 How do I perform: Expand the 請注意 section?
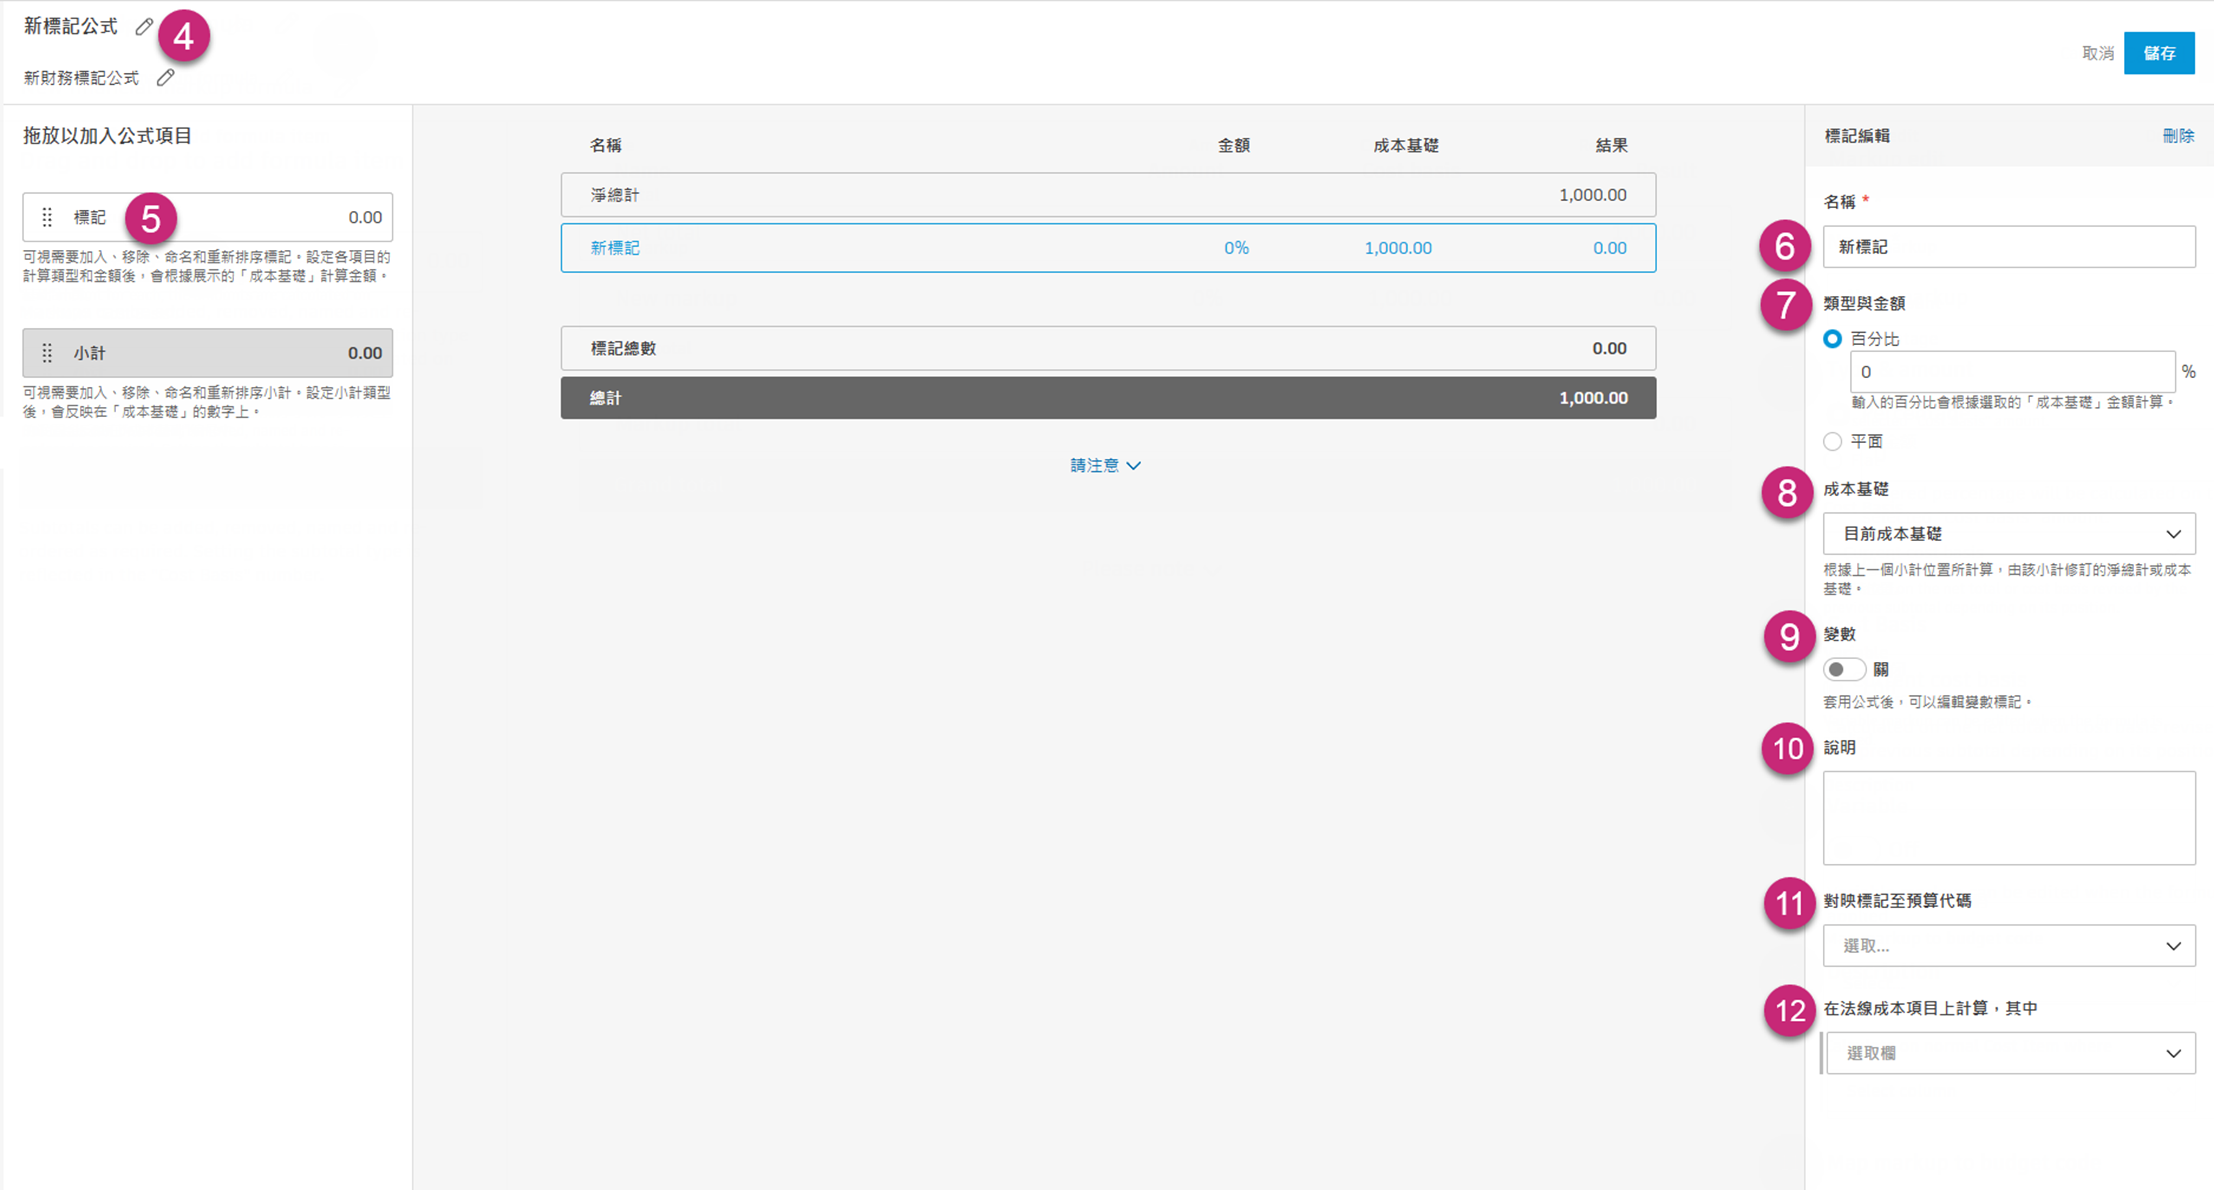1106,465
